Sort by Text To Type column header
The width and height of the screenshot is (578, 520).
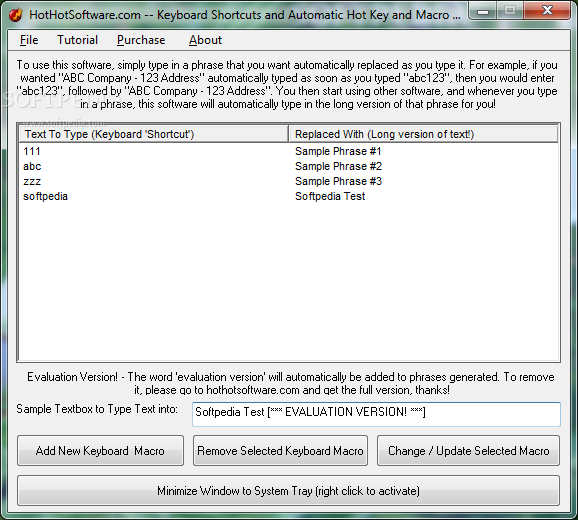click(153, 134)
